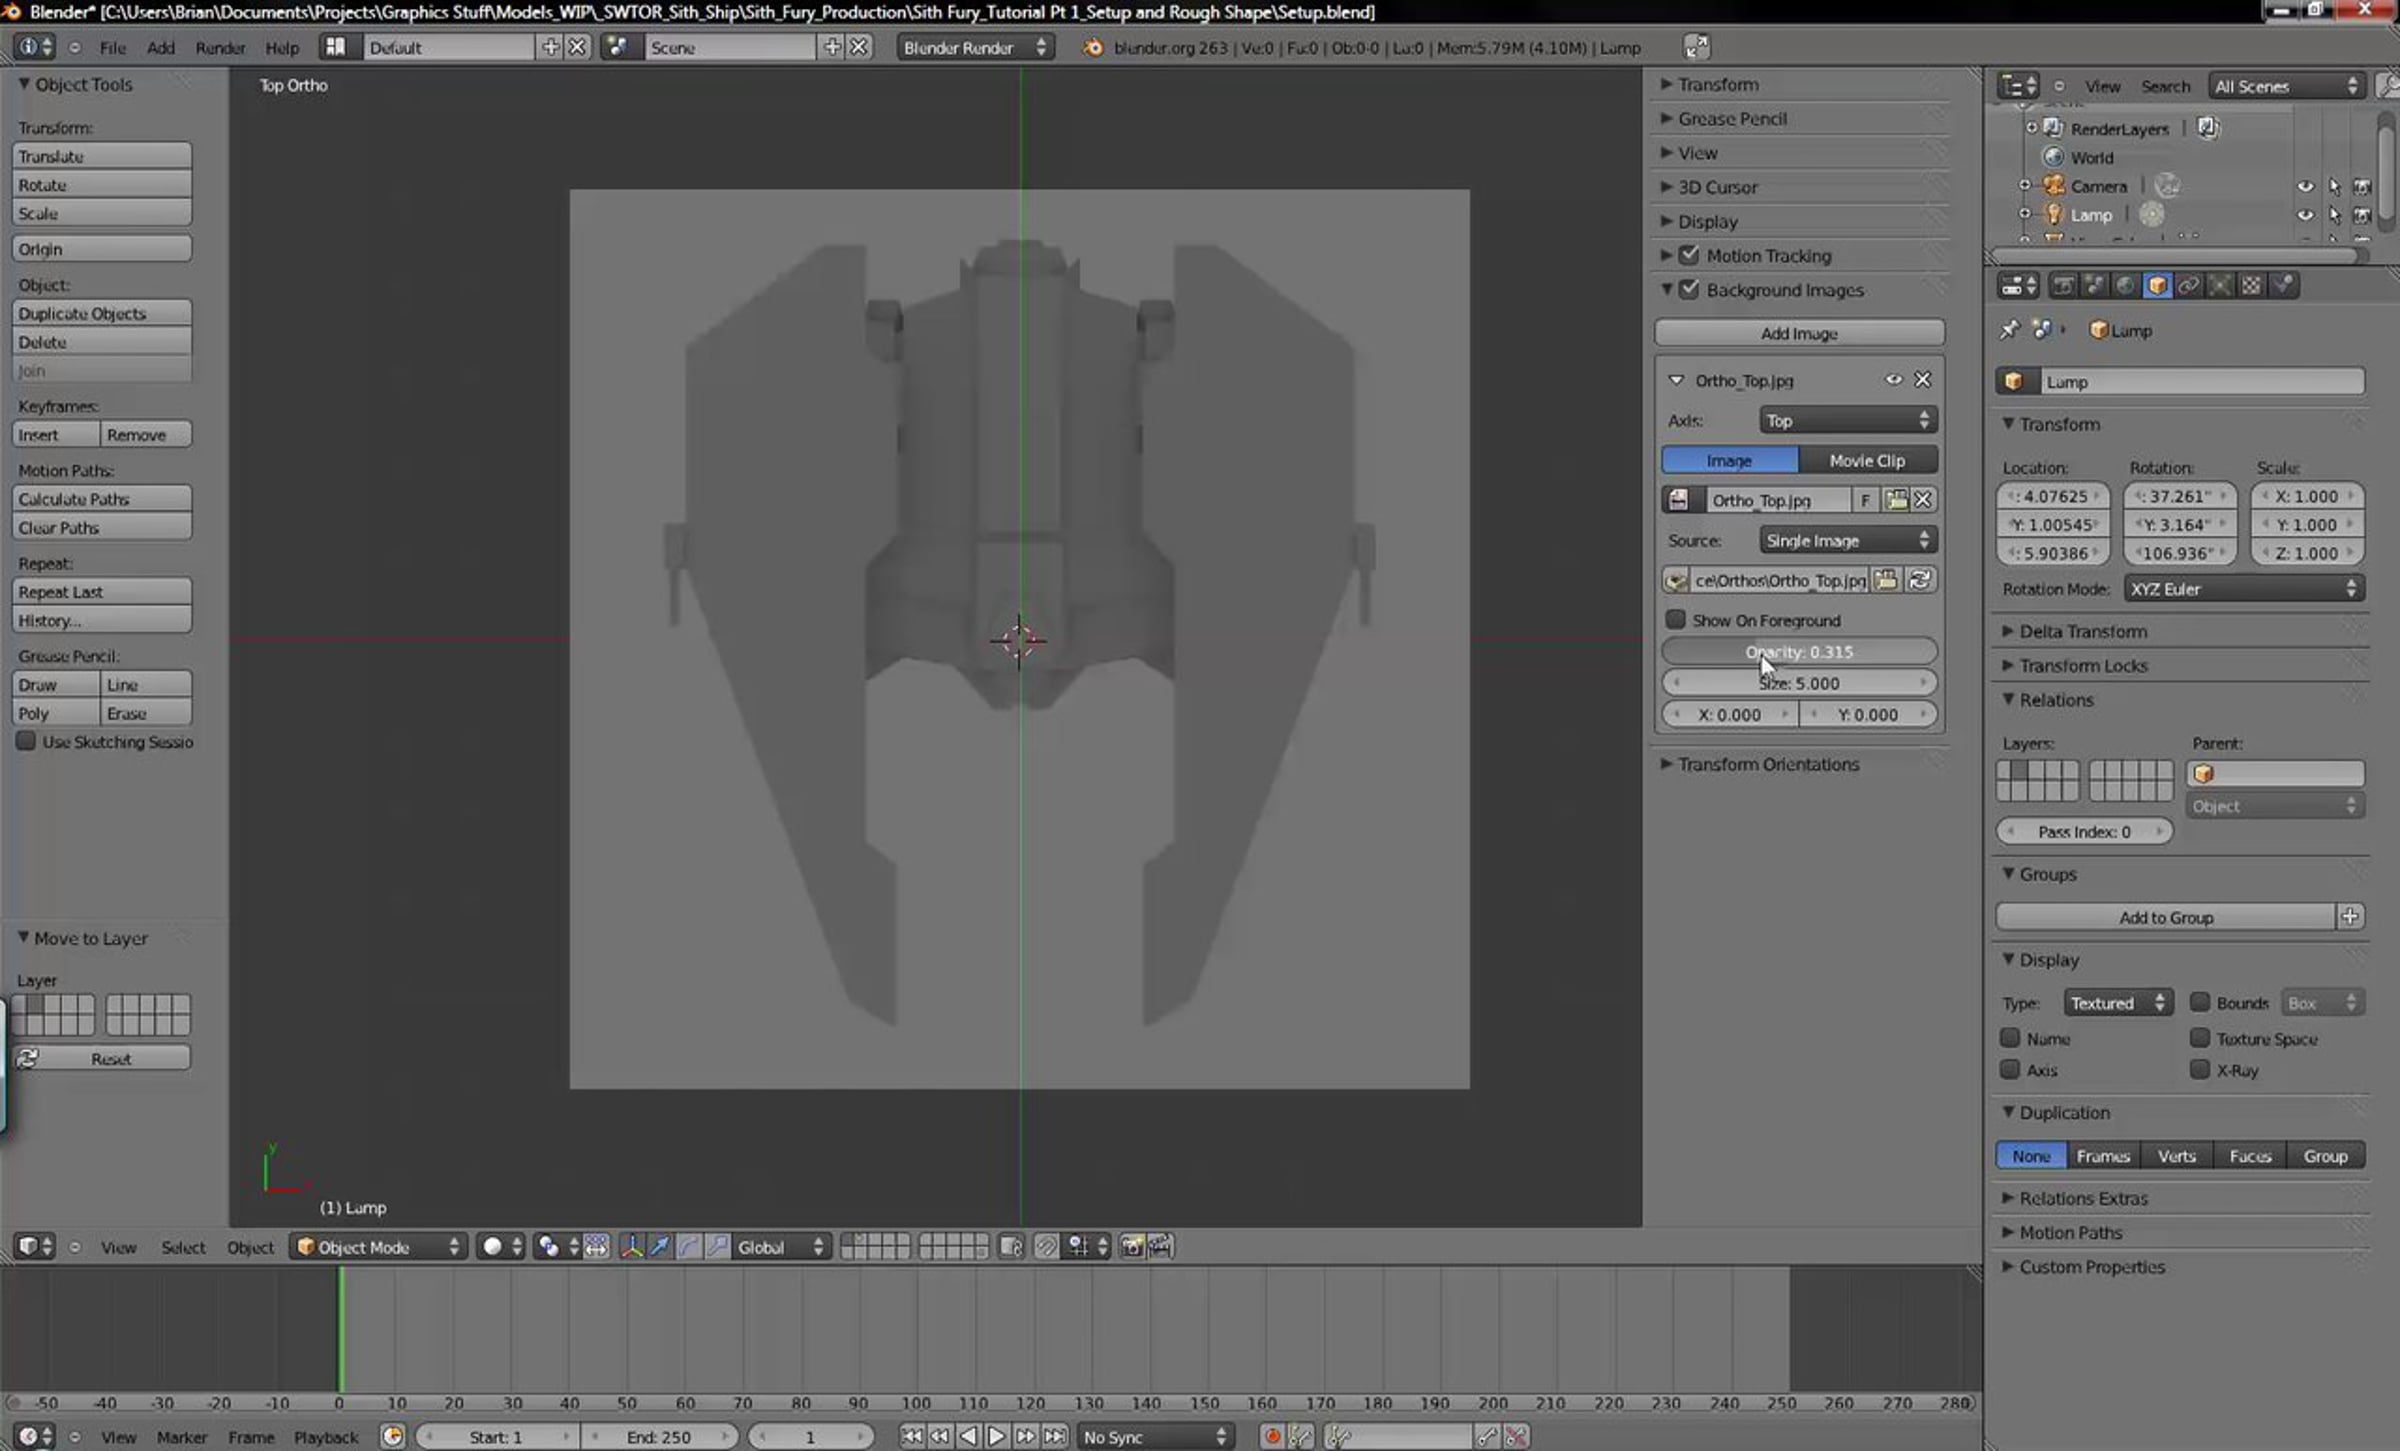Open the Render properties tab icon
Viewport: 2400px width, 1451px height.
click(x=2062, y=286)
